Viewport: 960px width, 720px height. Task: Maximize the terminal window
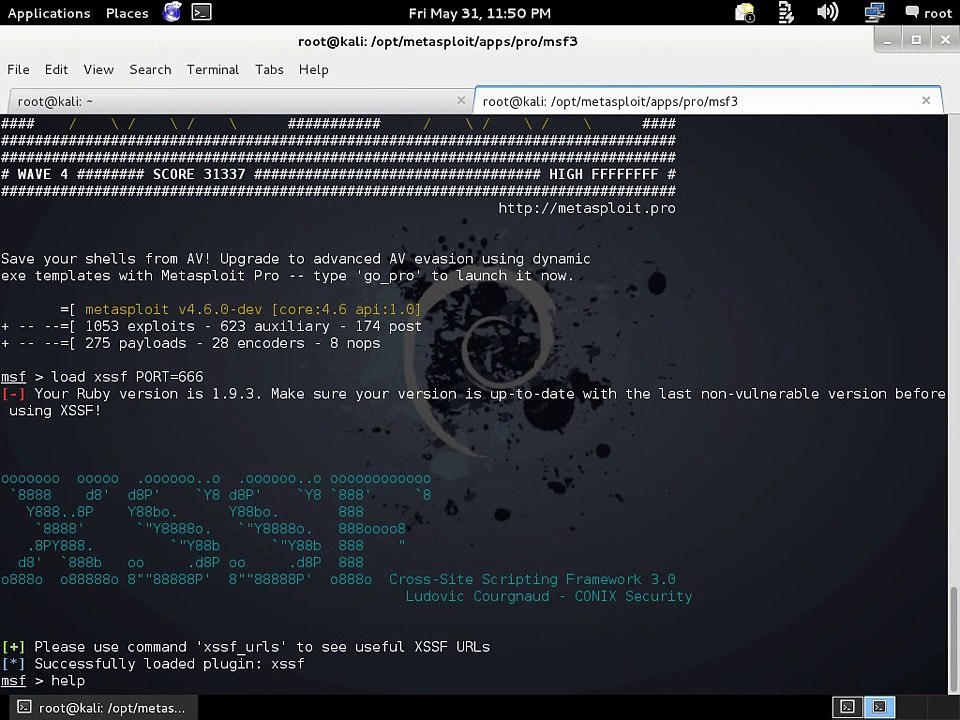916,40
